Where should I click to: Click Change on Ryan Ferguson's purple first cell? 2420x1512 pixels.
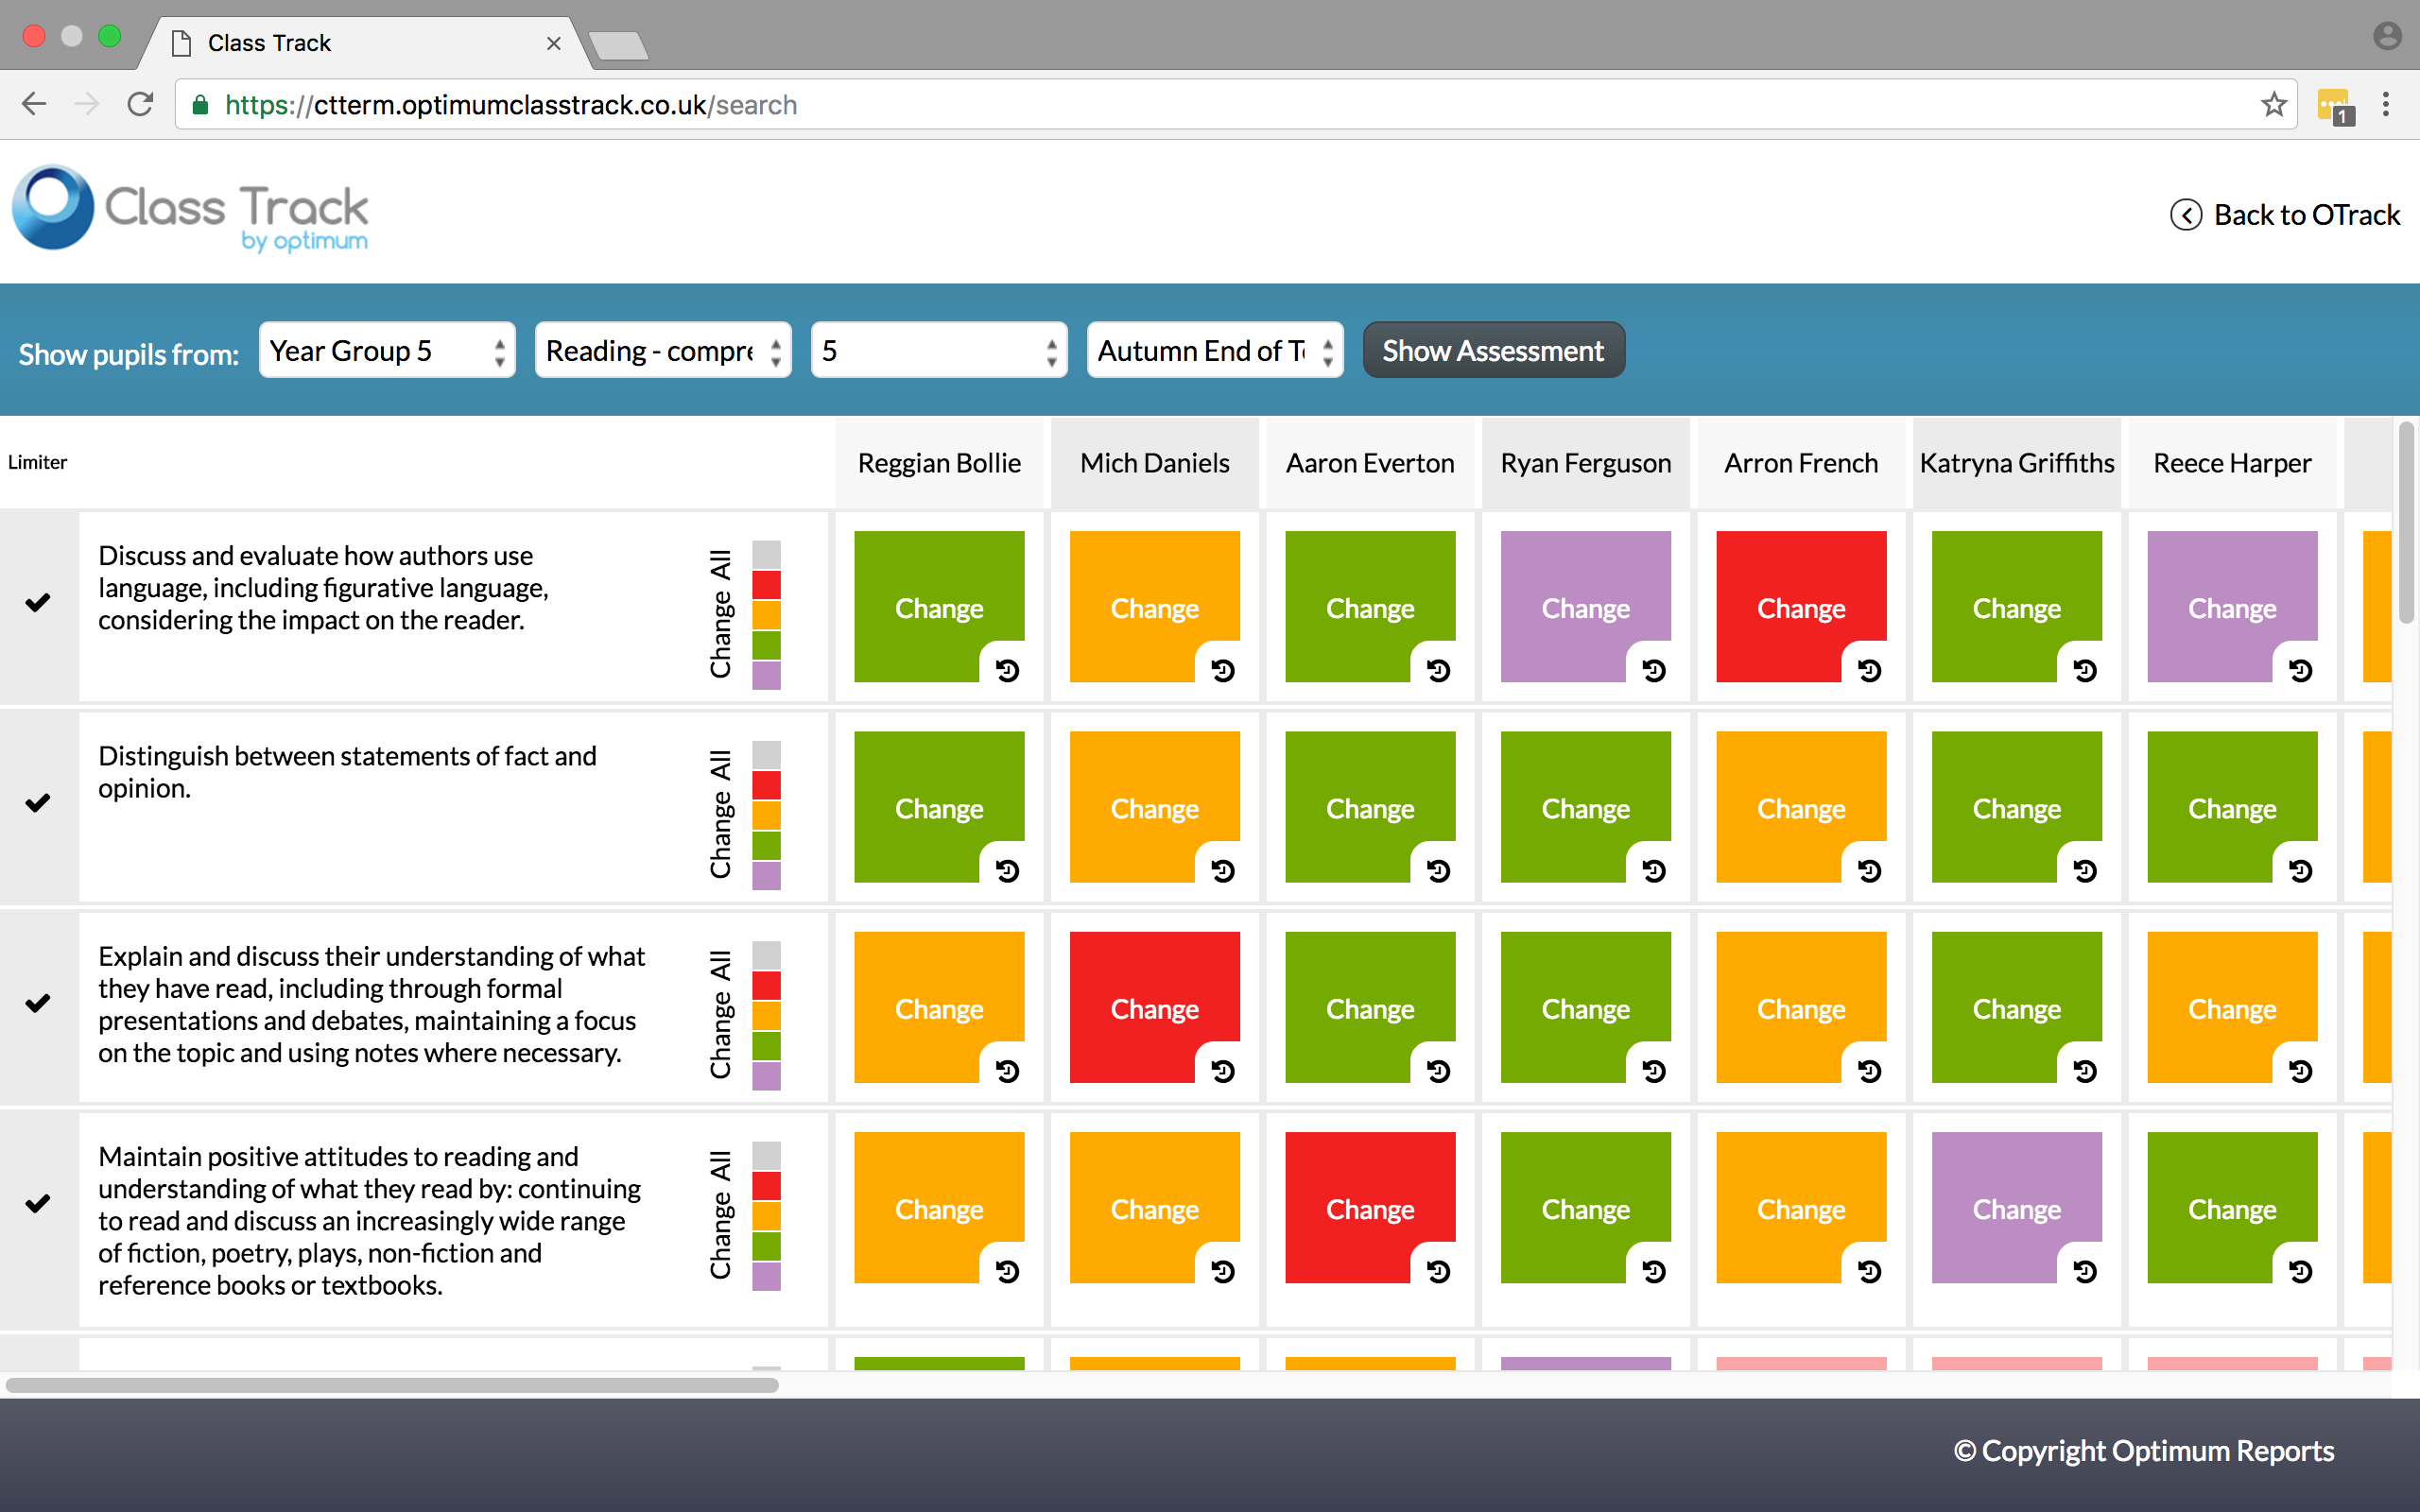(x=1585, y=608)
